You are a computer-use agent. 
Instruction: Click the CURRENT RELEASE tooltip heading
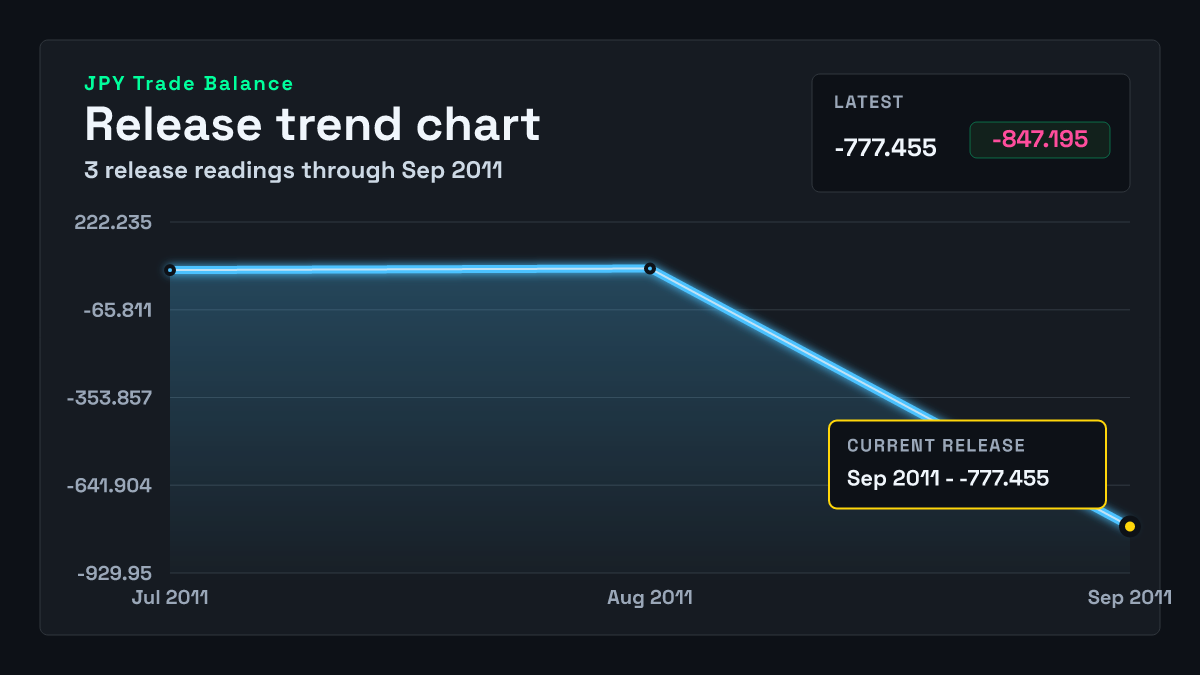pos(936,446)
